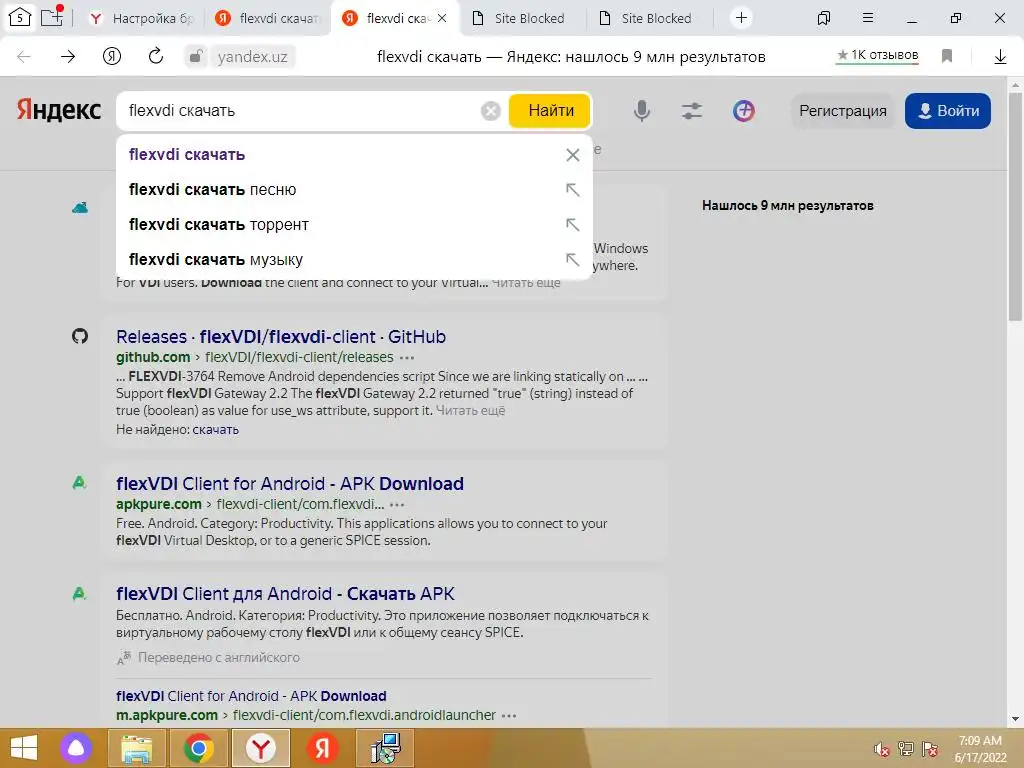Bookmark this page with flag icon
This screenshot has width=1024, height=768.
[947, 56]
